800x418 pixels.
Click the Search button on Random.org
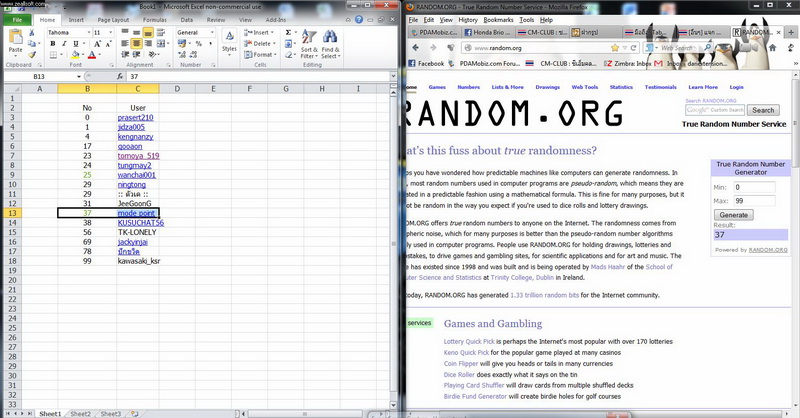[x=763, y=110]
